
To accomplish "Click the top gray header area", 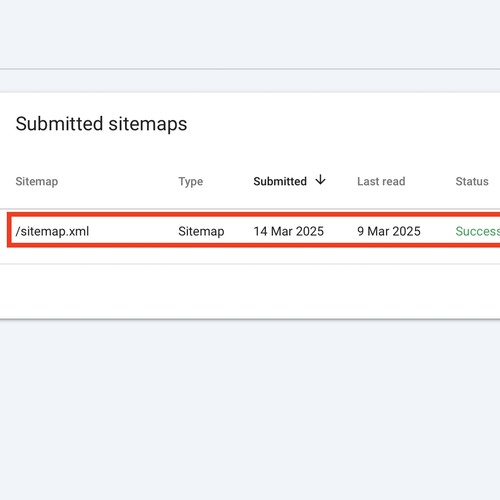I will [x=250, y=34].
